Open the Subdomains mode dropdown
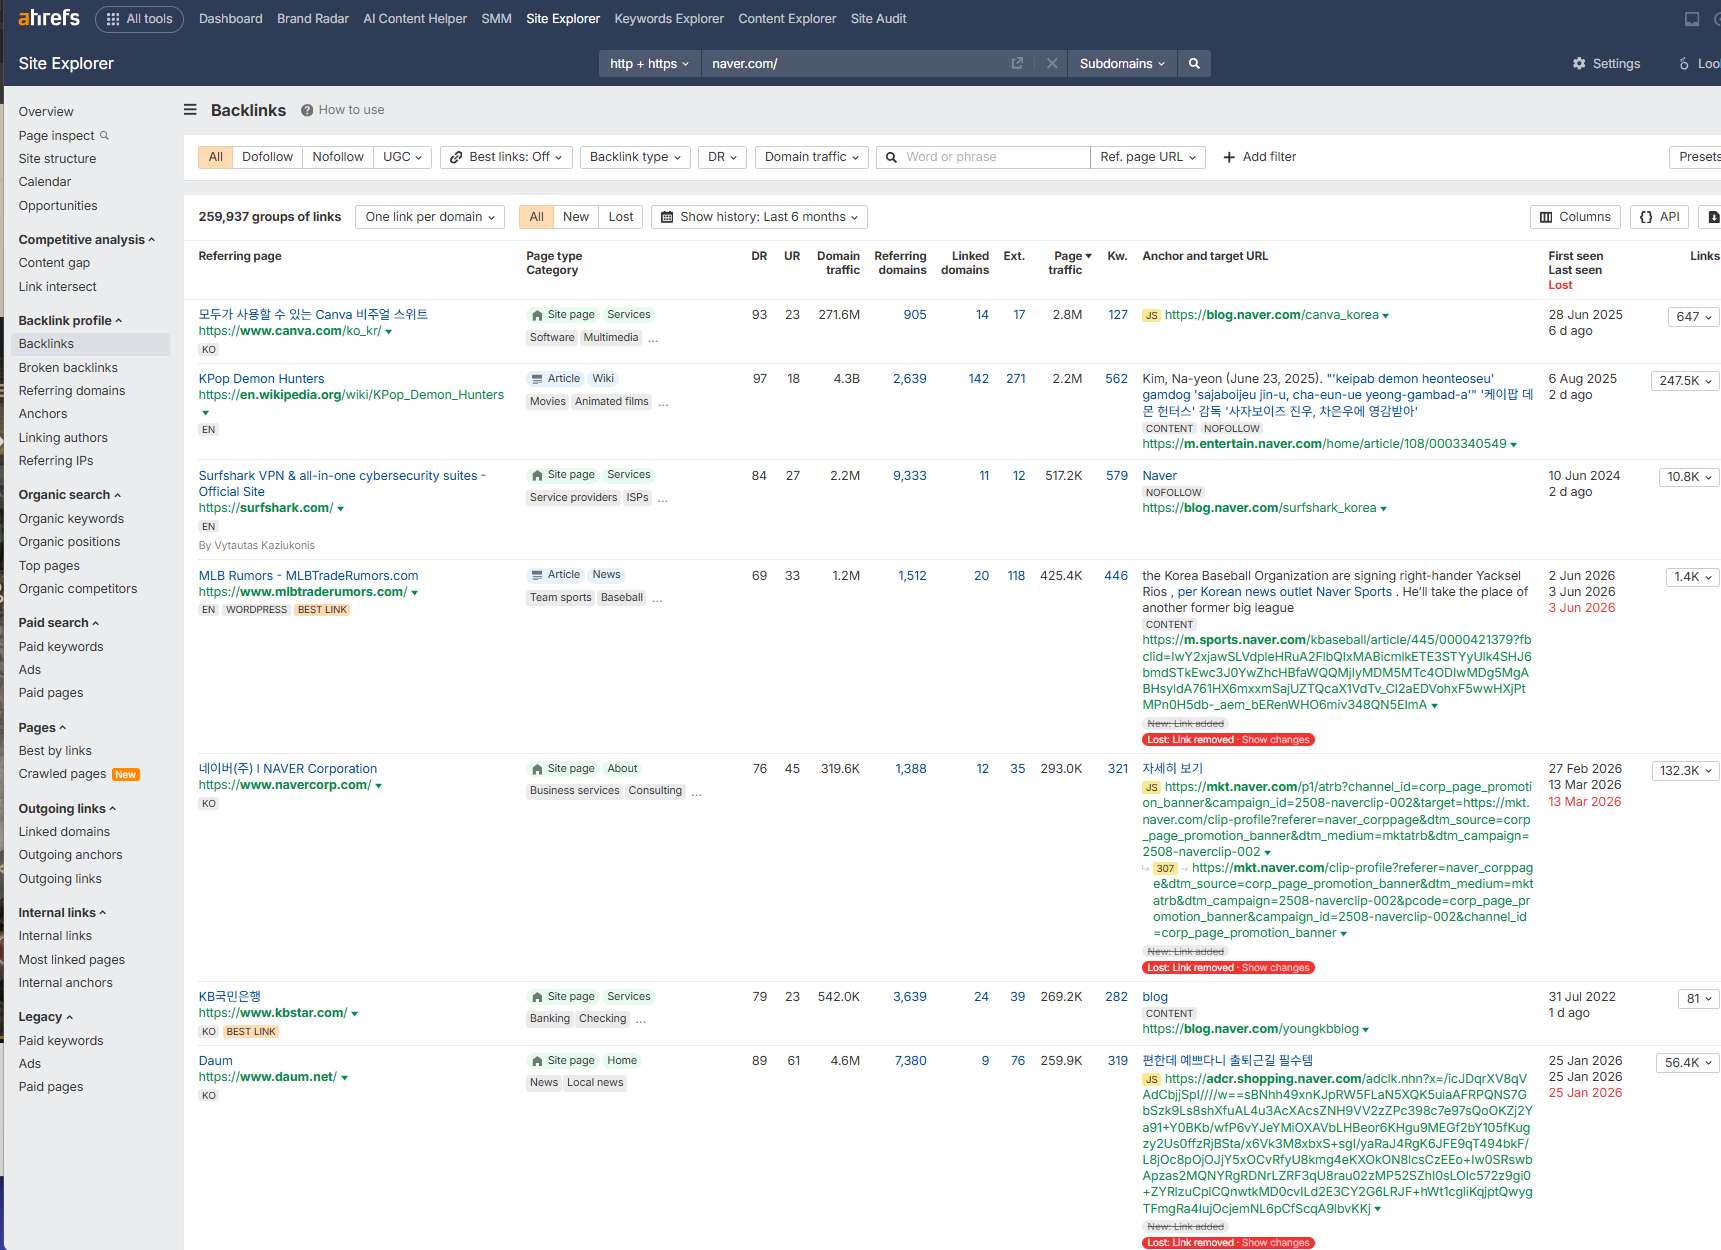The height and width of the screenshot is (1250, 1721). tap(1122, 63)
